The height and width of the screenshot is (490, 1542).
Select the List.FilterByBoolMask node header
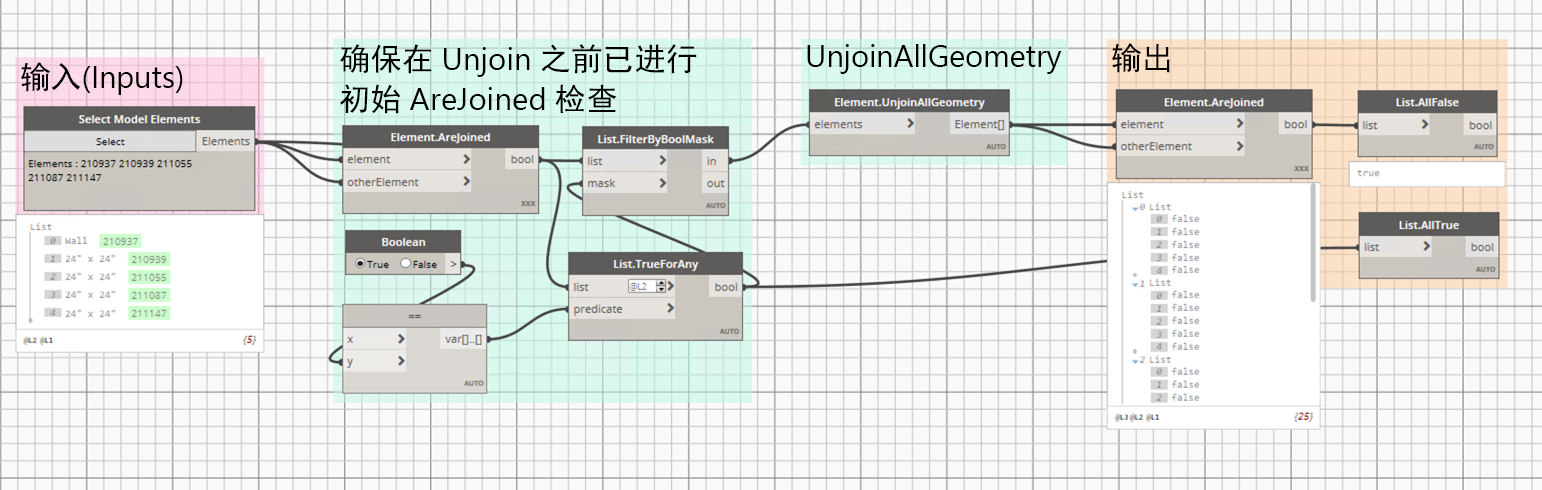click(656, 139)
